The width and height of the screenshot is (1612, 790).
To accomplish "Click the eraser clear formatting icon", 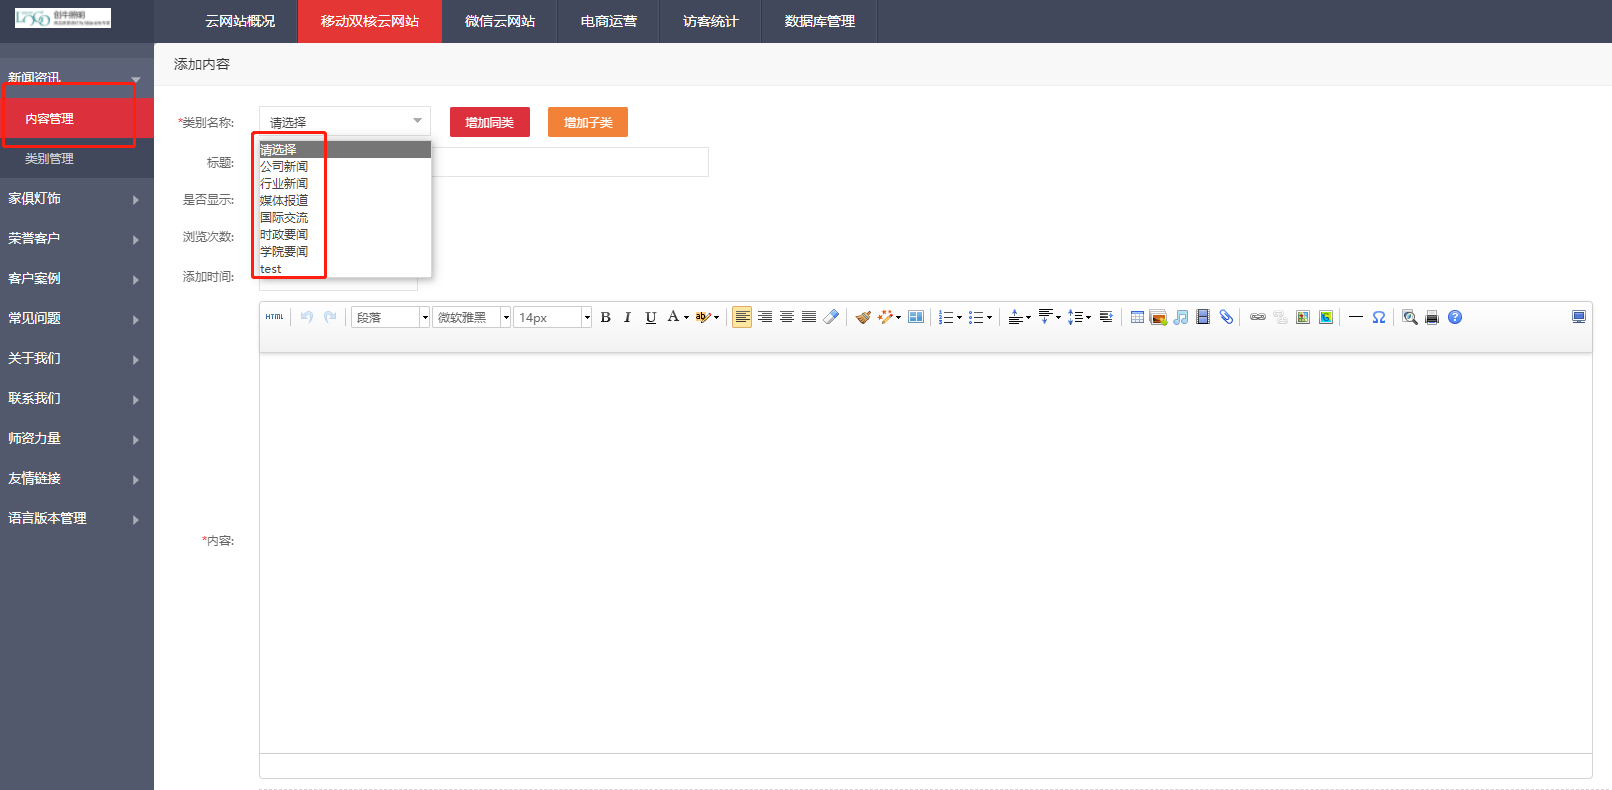I will click(831, 317).
